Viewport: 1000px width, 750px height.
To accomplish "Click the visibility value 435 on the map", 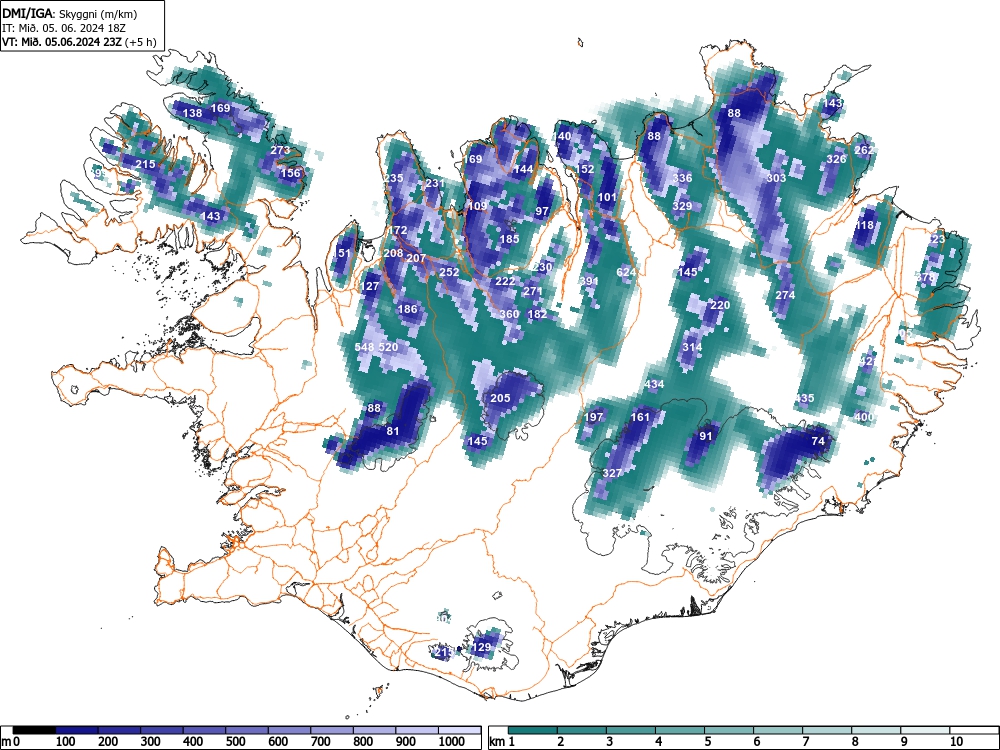I will point(804,398).
